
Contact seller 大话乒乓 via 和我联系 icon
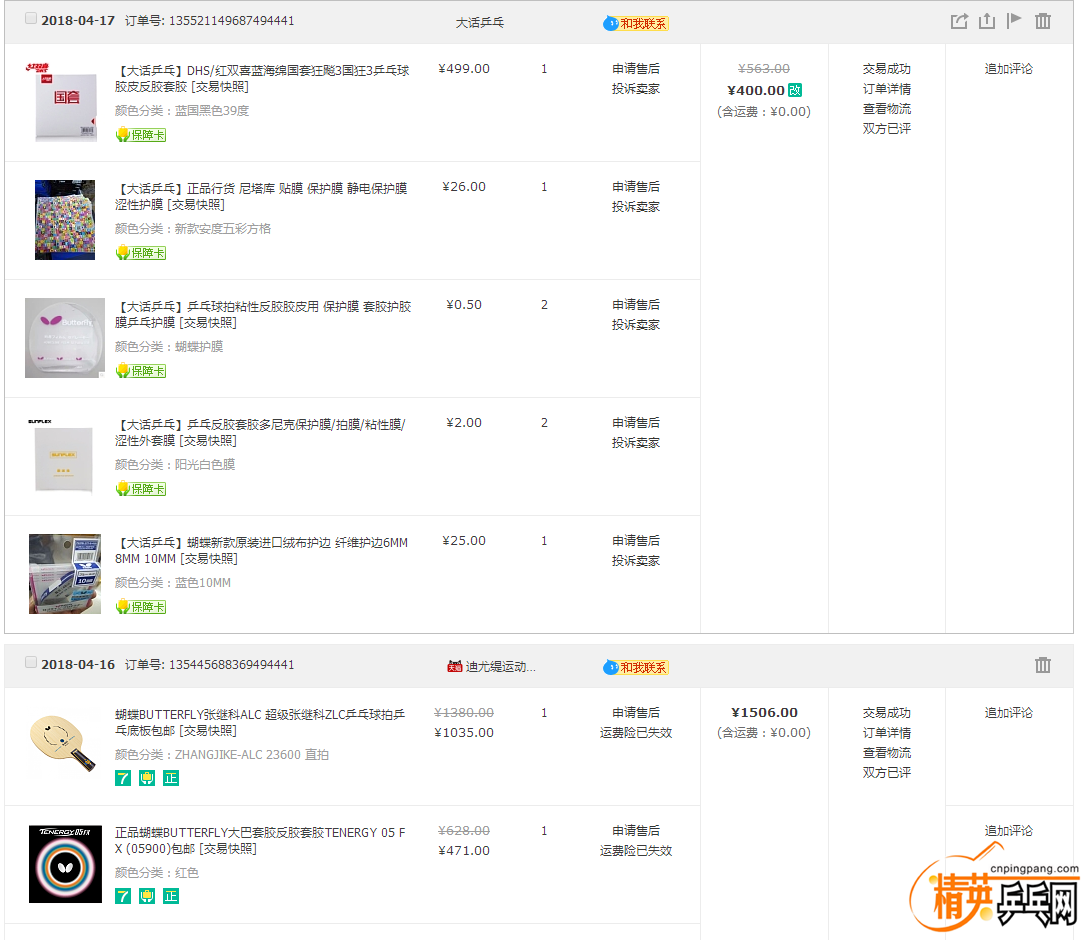point(636,24)
